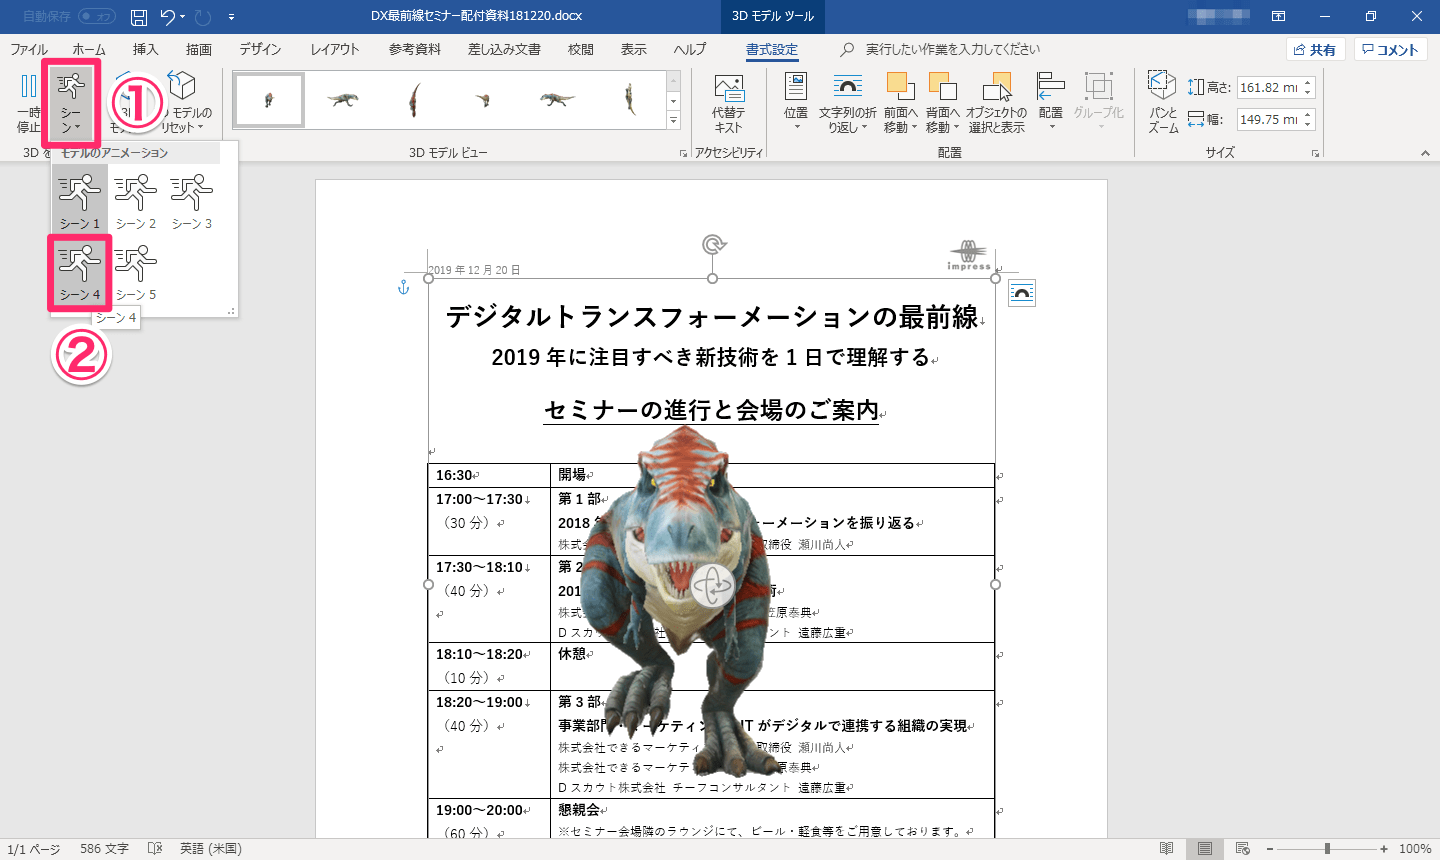Screen dimensions: 1440x860
Task: Select the sixth 3D model view thumbnail
Action: [x=630, y=100]
